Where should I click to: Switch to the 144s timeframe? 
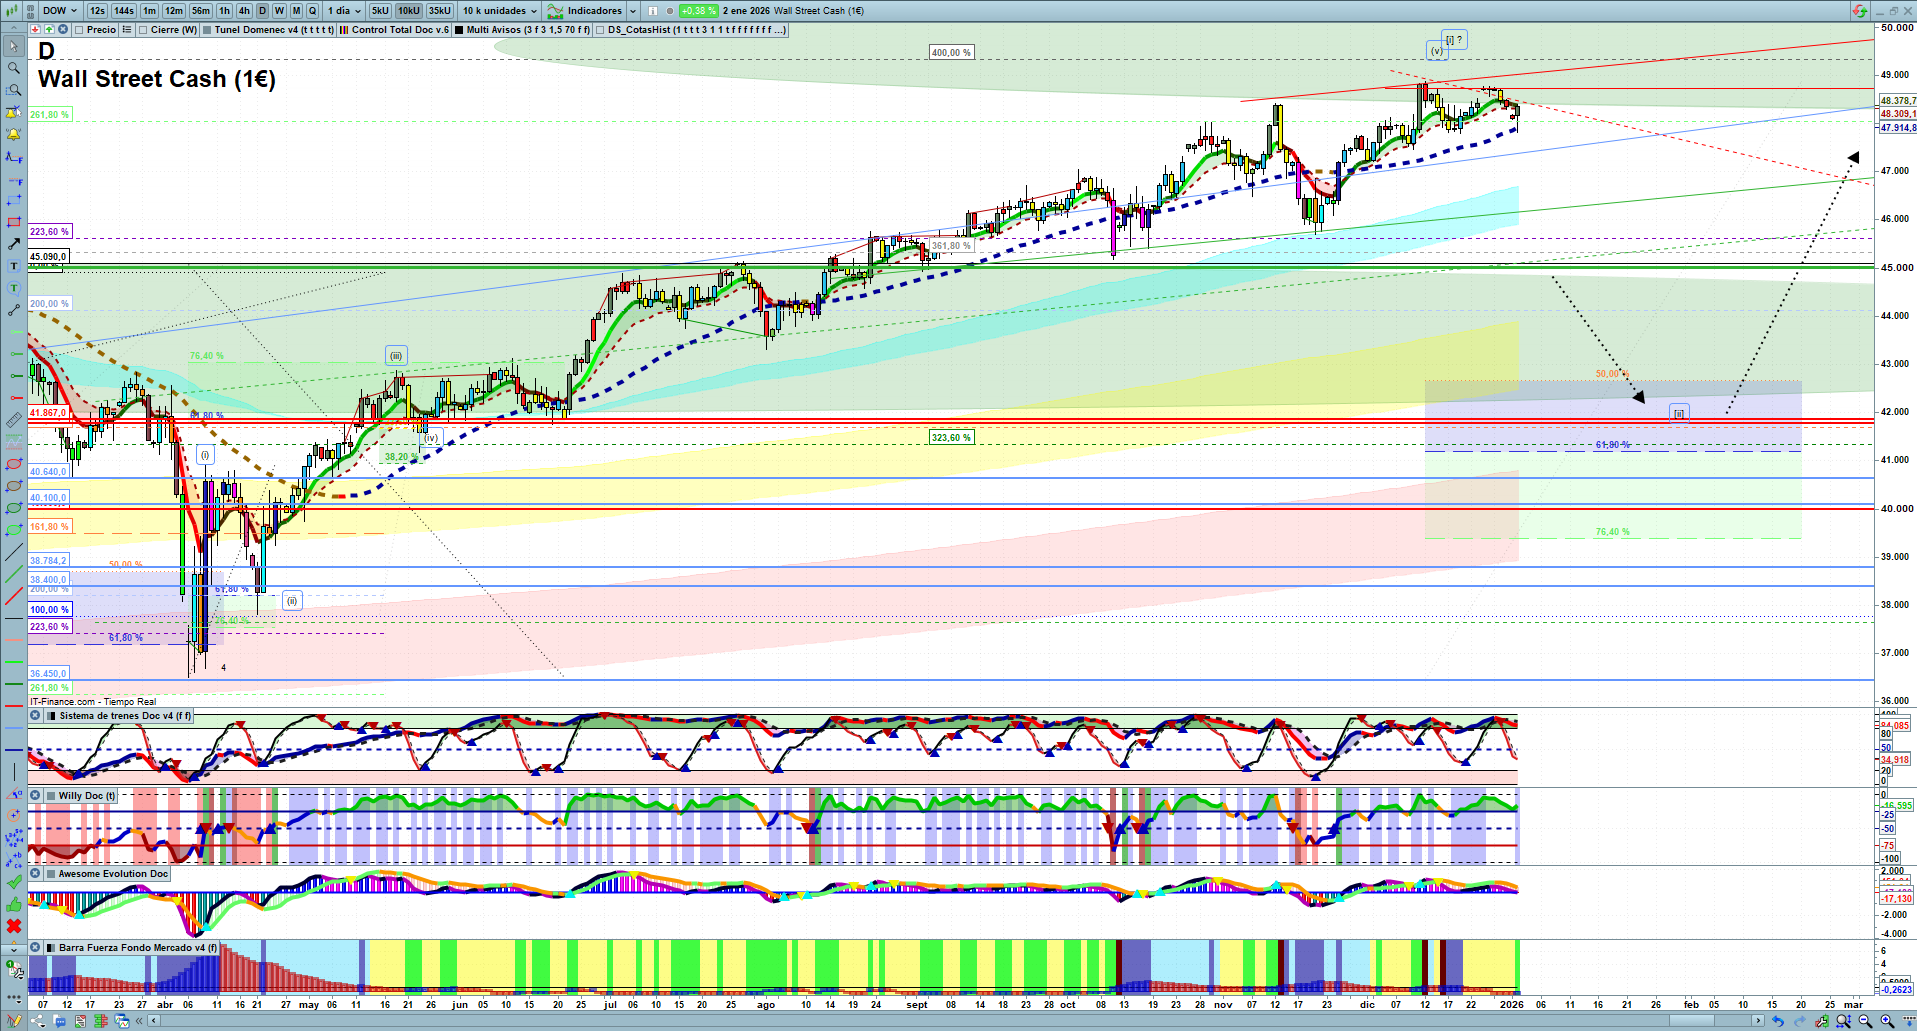tap(124, 11)
